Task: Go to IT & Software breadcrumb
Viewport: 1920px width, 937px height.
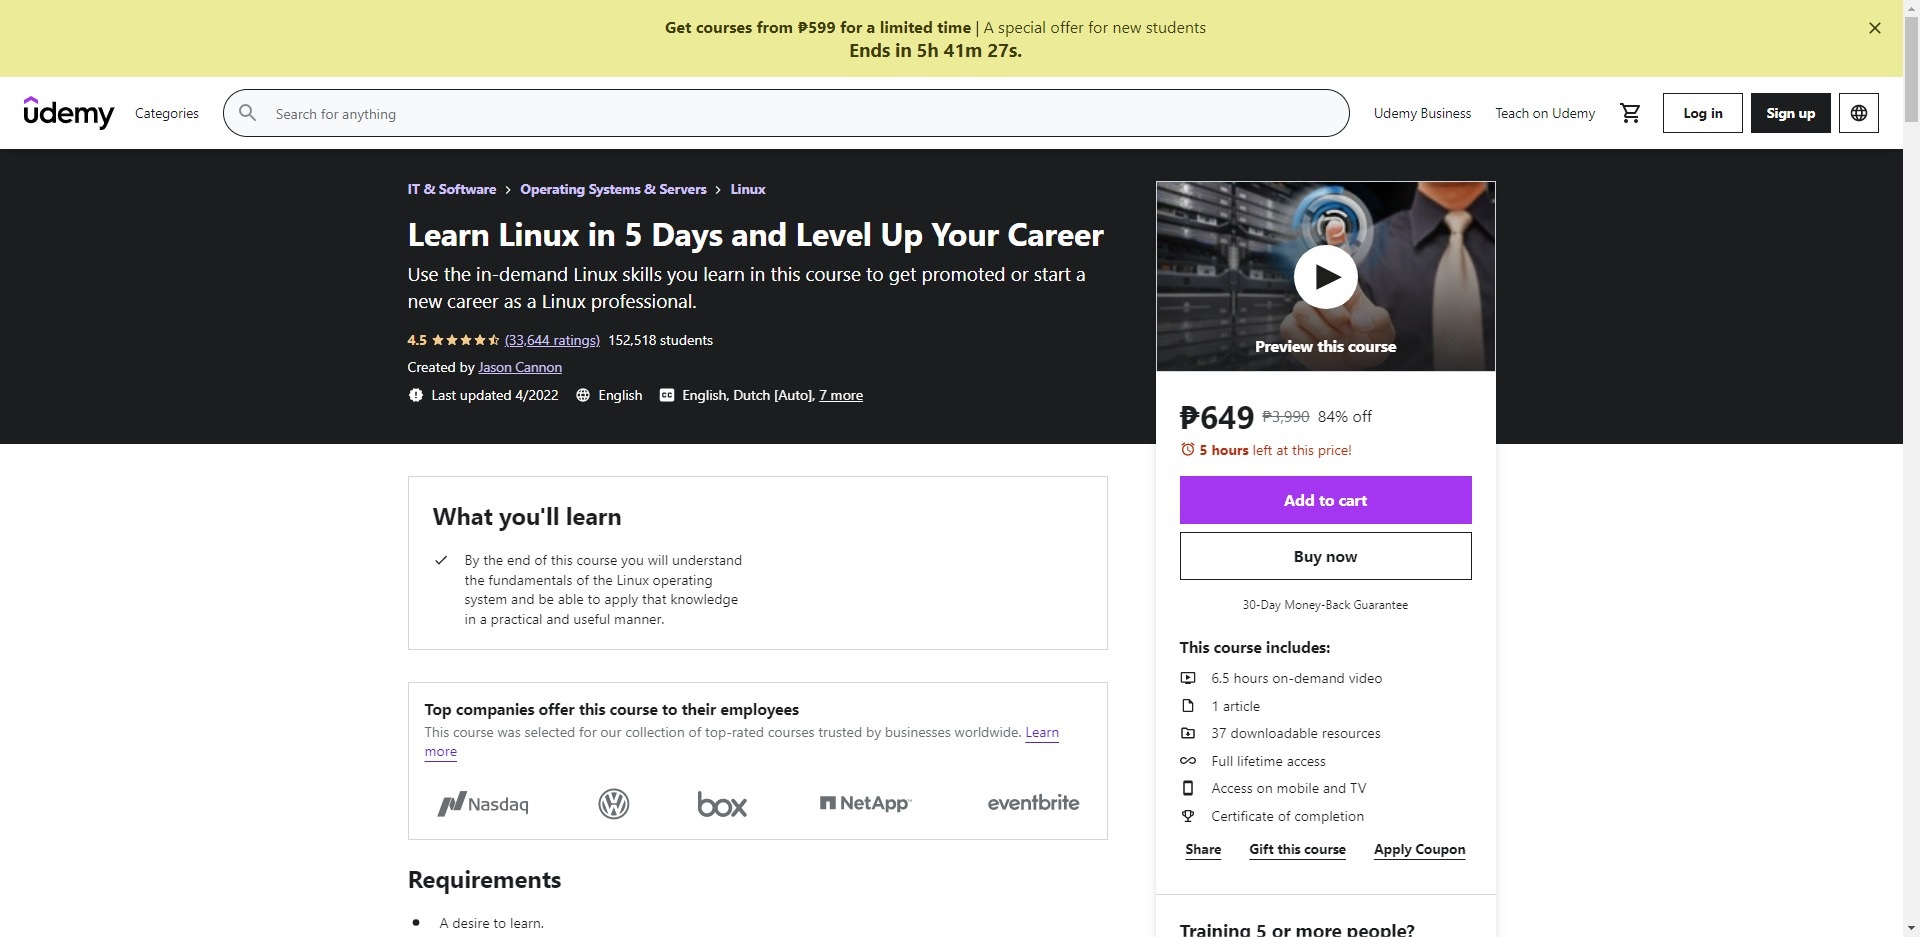Action: [x=452, y=189]
